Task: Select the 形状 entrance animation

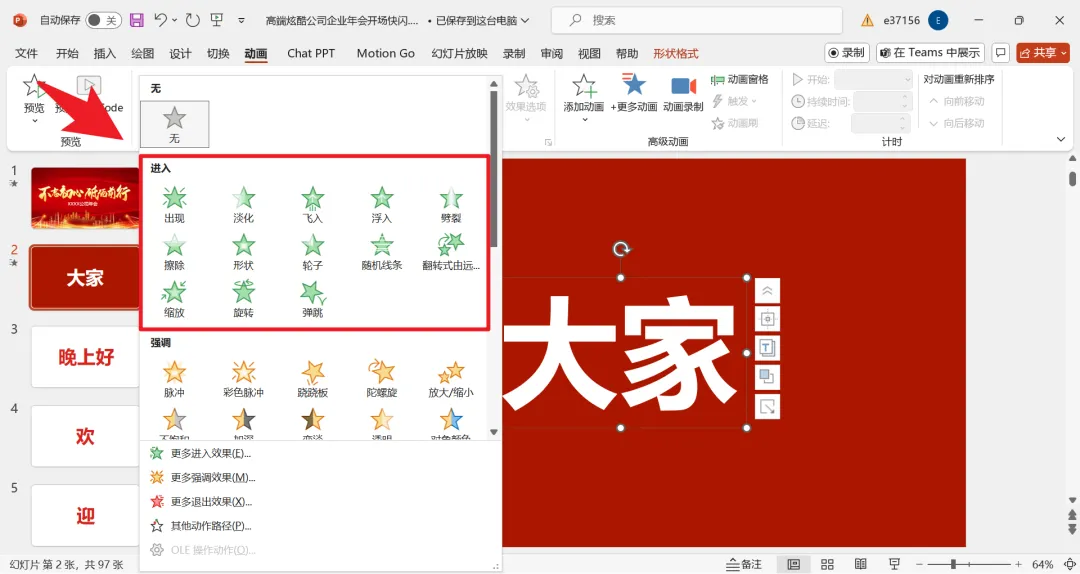Action: click(x=243, y=252)
